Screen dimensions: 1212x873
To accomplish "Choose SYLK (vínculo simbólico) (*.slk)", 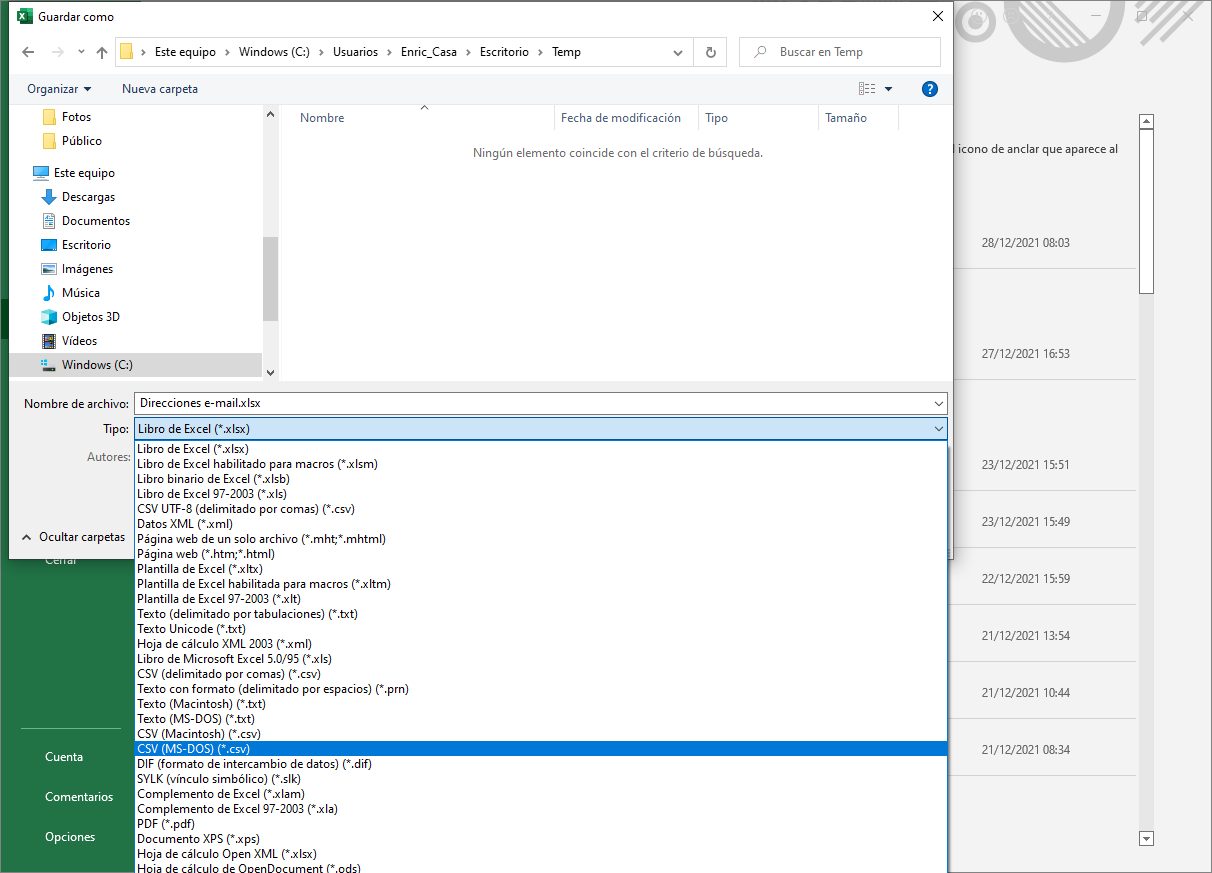I will [541, 779].
